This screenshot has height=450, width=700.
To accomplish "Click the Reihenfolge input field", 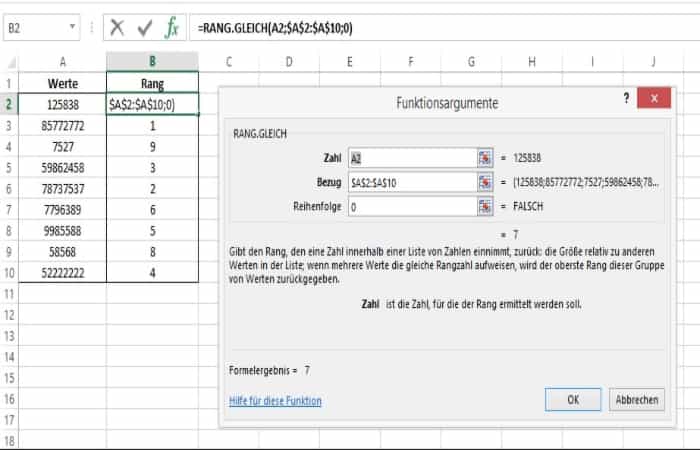I will point(412,207).
